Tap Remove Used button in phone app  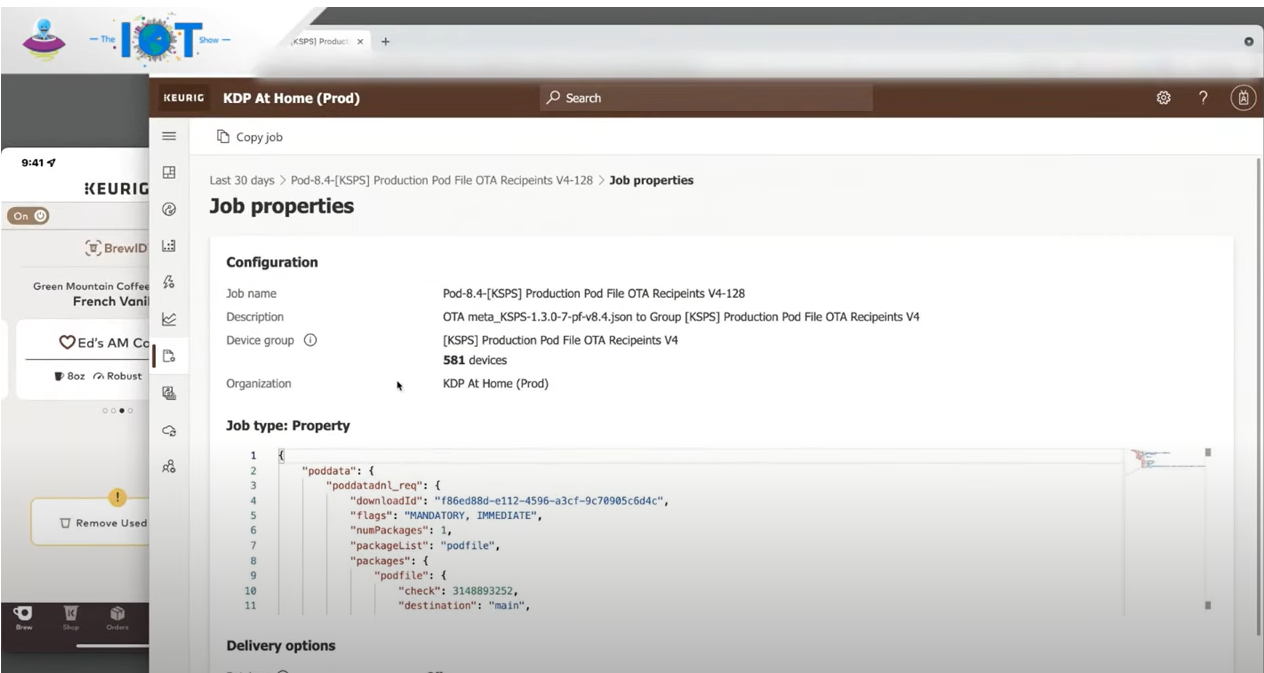click(90, 522)
